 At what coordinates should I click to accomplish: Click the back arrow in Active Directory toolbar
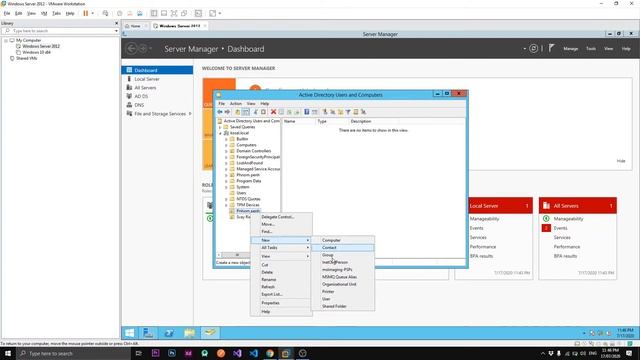click(220, 112)
